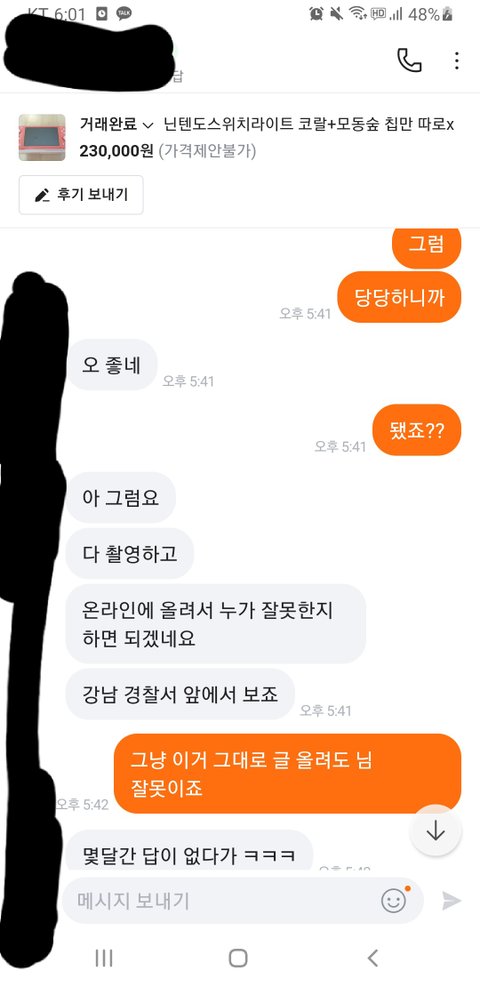
Task: Tap the 230,000원 price text
Action: 117,151
